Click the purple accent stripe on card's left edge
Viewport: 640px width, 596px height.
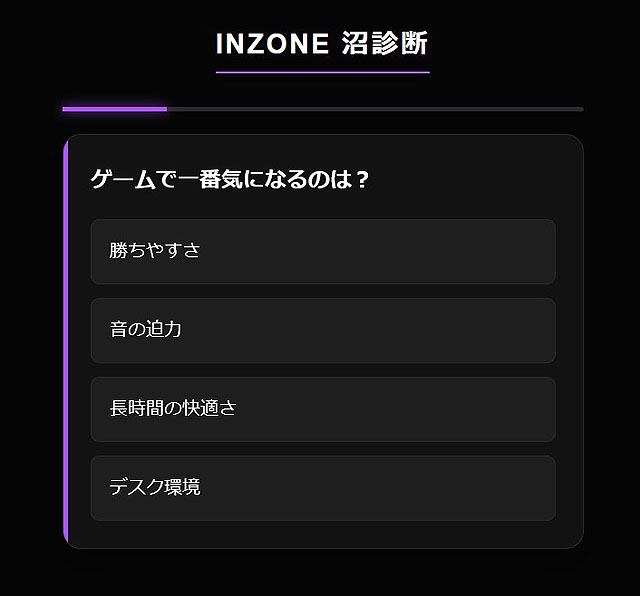coord(65,340)
